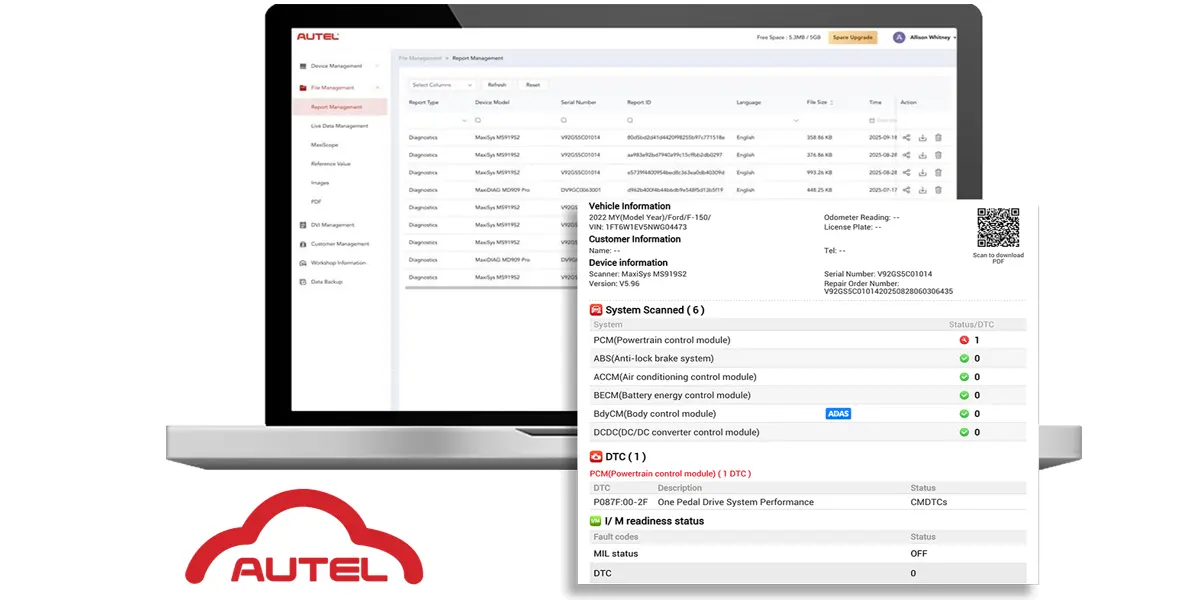Click the DVI Management sidebar icon
Screen dimensions: 1200x600
pos(302,225)
